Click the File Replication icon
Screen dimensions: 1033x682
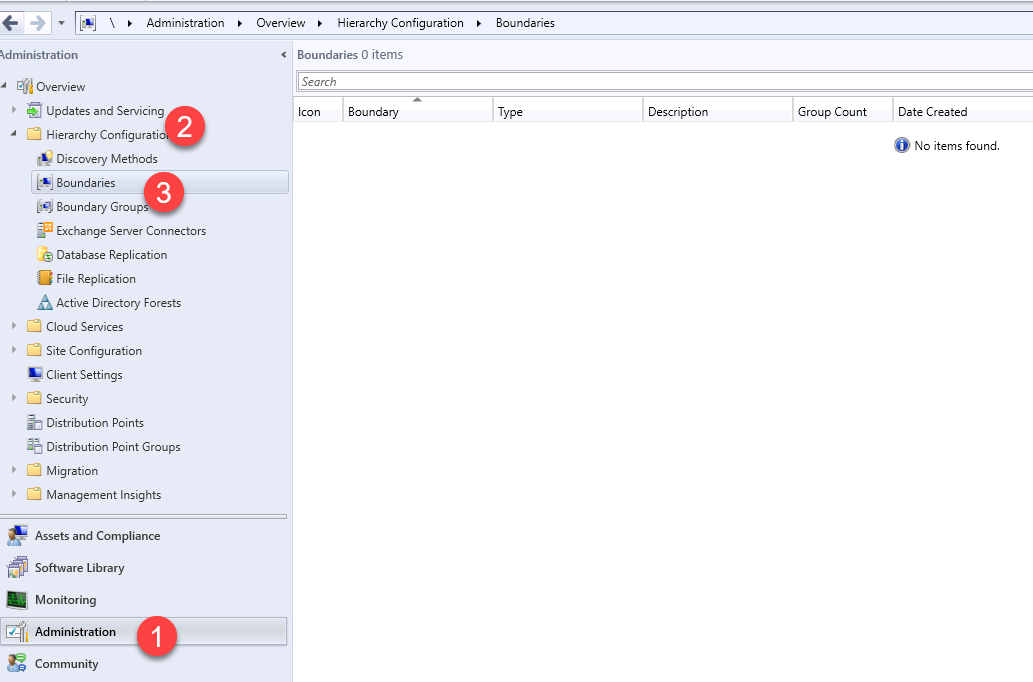pyautogui.click(x=44, y=279)
